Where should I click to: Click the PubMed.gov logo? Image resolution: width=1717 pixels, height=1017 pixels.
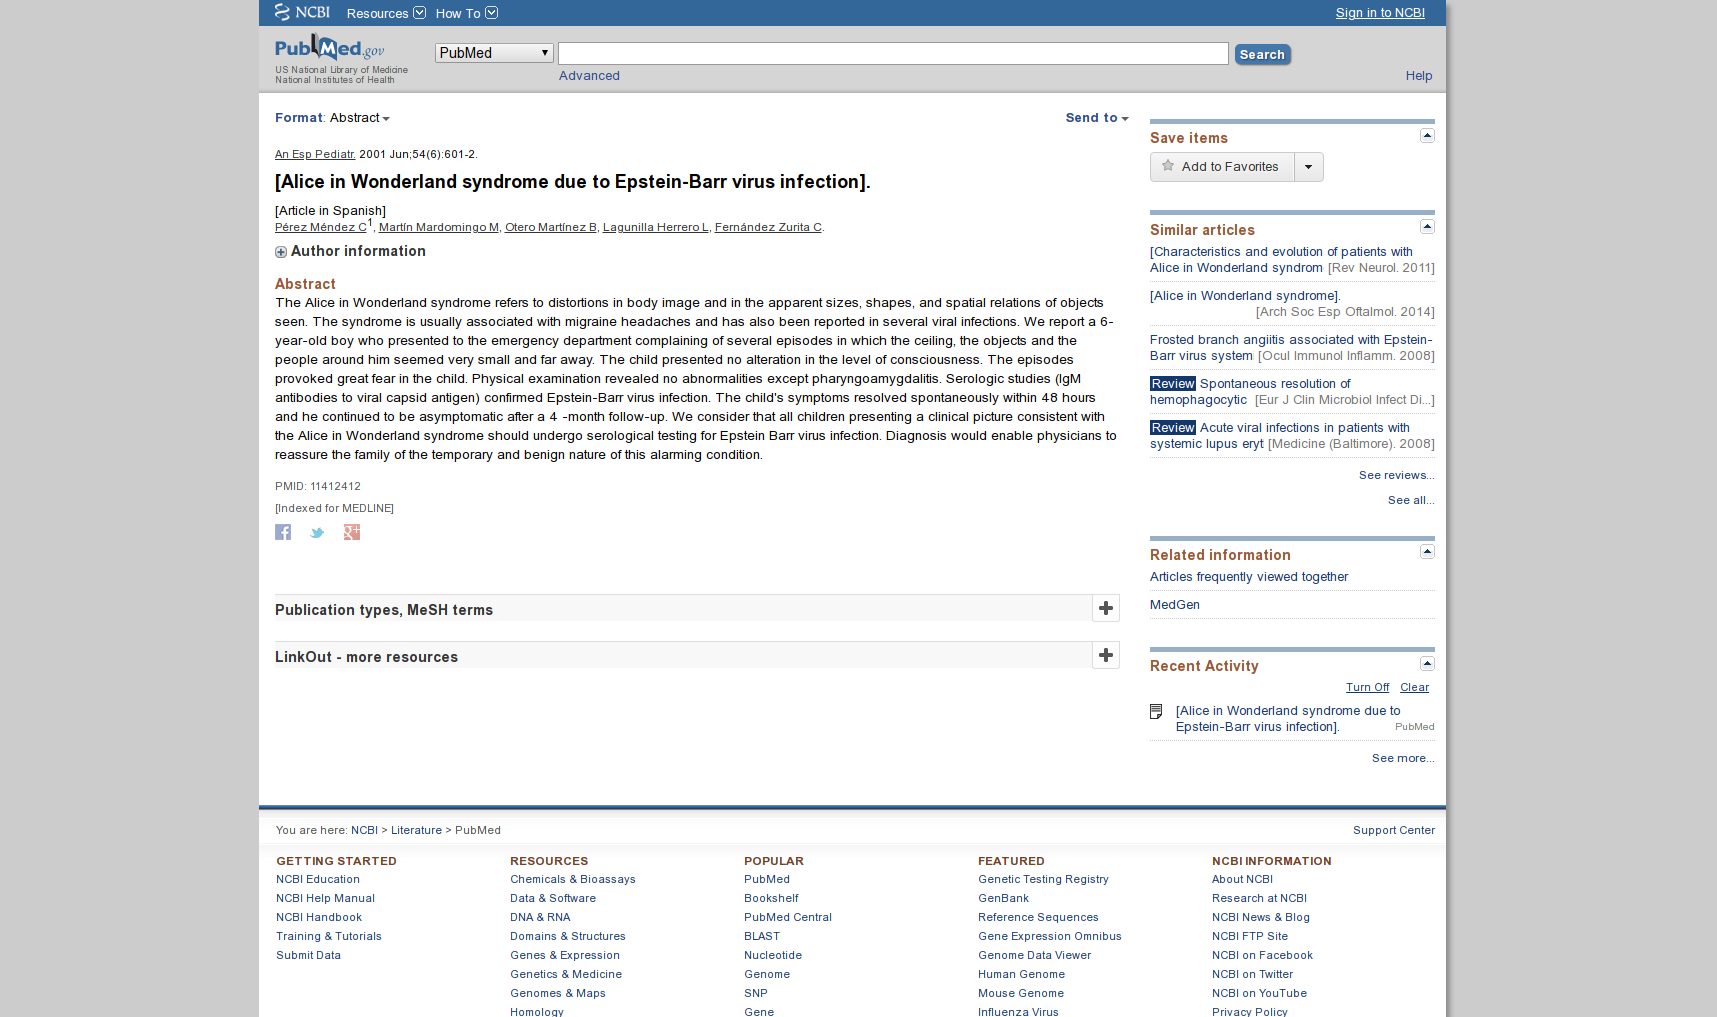(329, 49)
